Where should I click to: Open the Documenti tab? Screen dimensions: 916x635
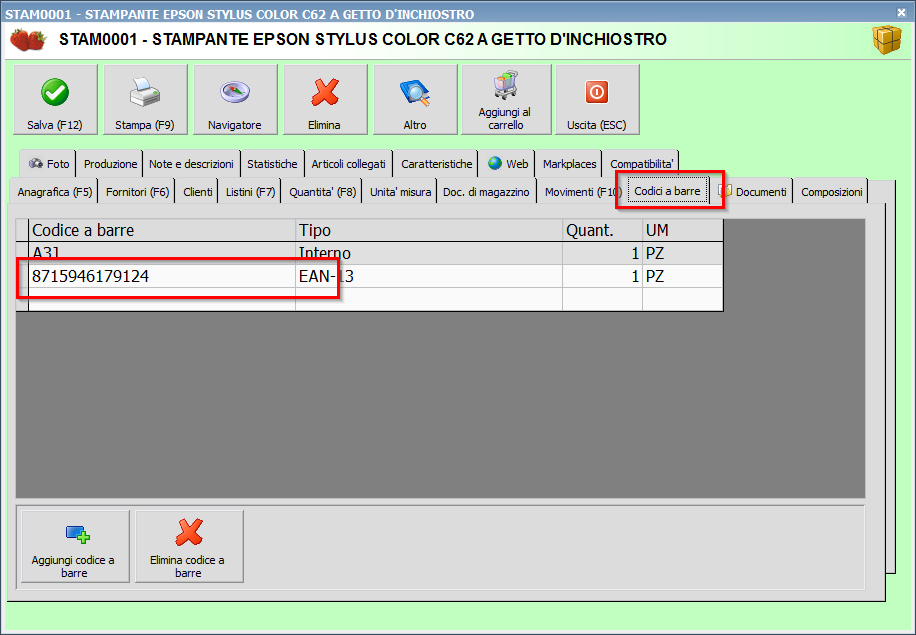[x=752, y=192]
